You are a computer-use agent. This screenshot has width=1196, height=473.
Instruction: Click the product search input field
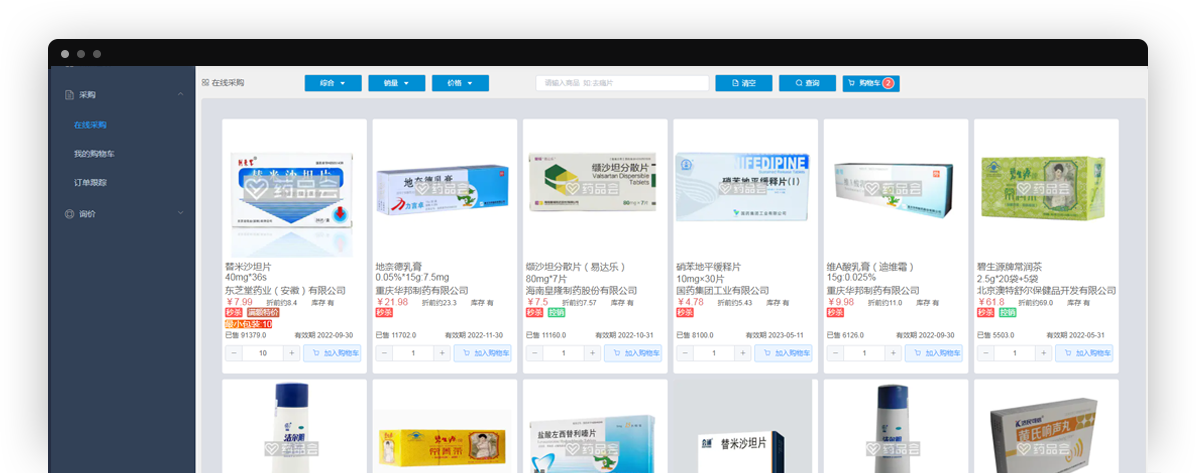click(622, 83)
